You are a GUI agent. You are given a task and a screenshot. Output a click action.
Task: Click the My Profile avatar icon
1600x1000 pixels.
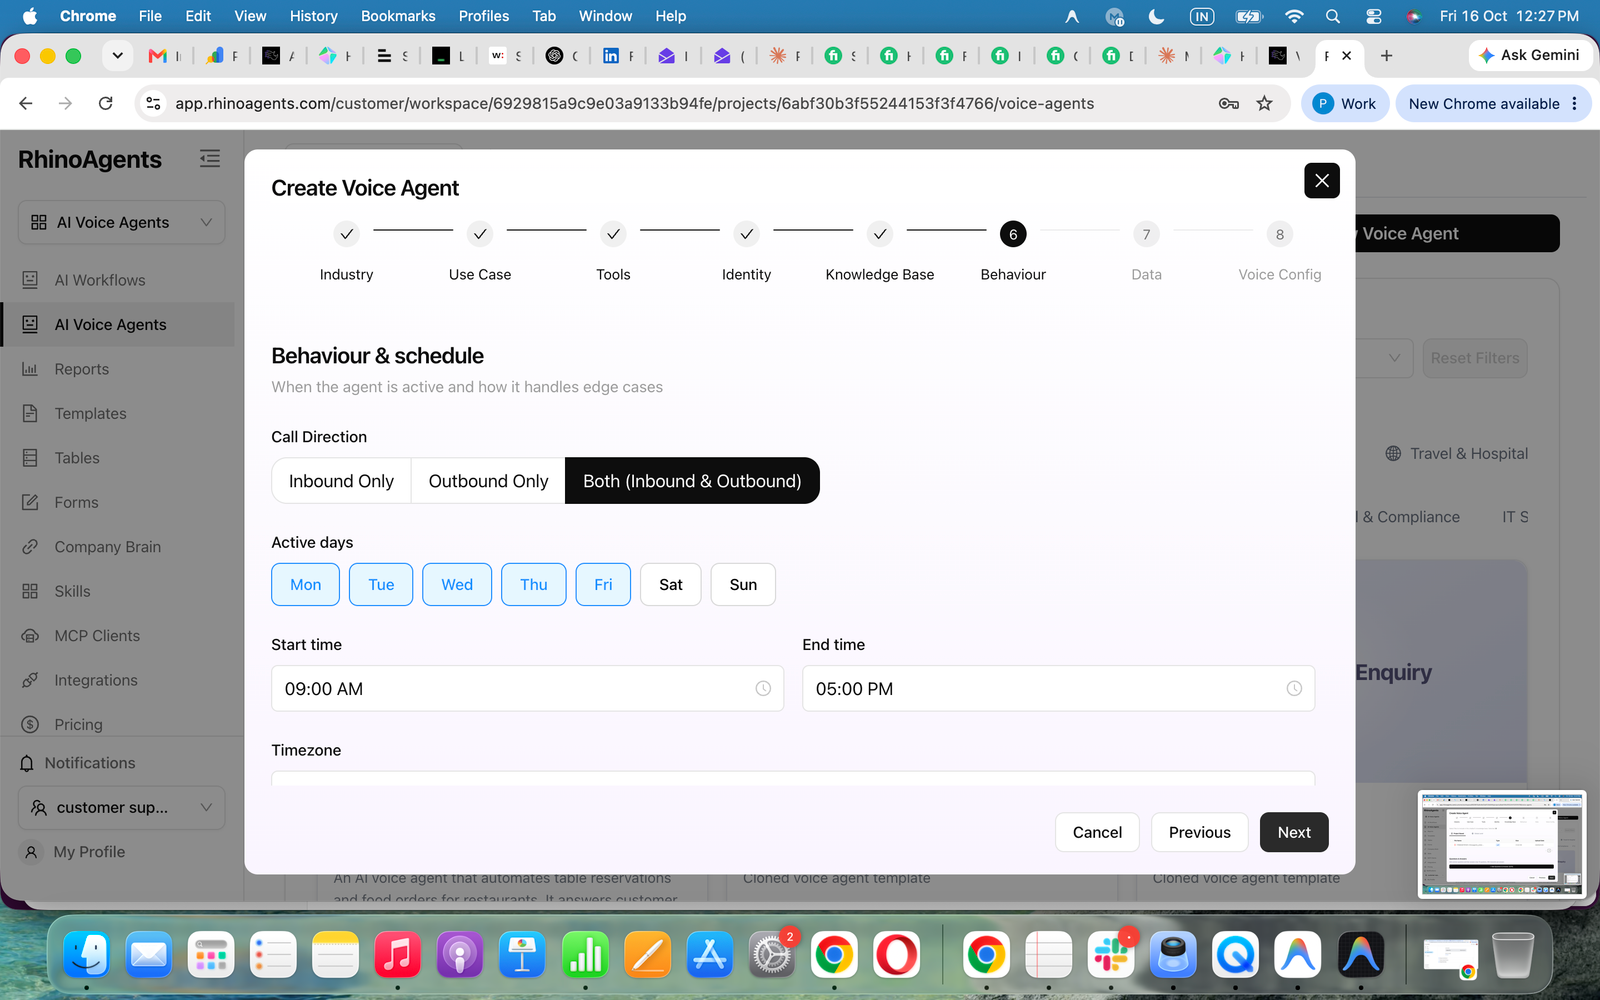tap(31, 852)
